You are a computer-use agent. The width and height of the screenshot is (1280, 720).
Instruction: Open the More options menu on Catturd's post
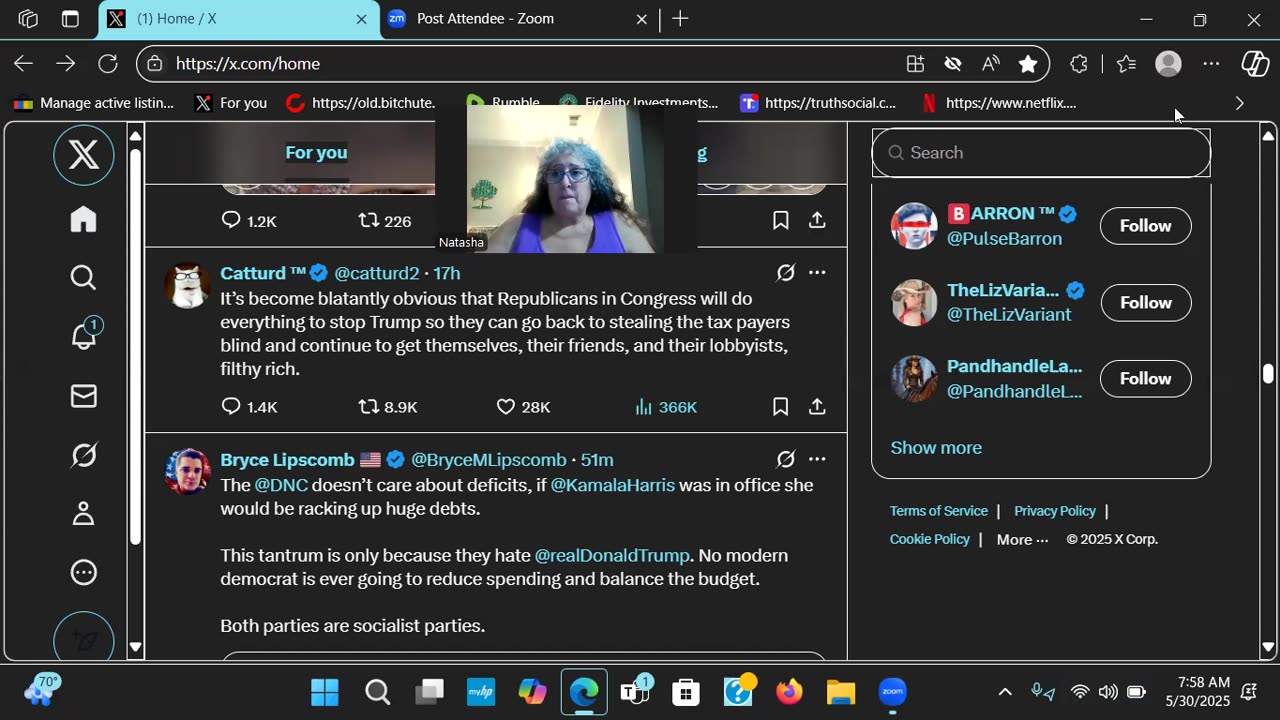pos(817,273)
